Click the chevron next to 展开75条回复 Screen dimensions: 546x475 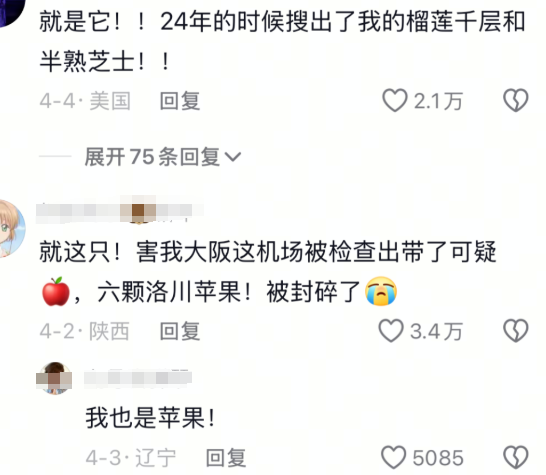point(233,157)
